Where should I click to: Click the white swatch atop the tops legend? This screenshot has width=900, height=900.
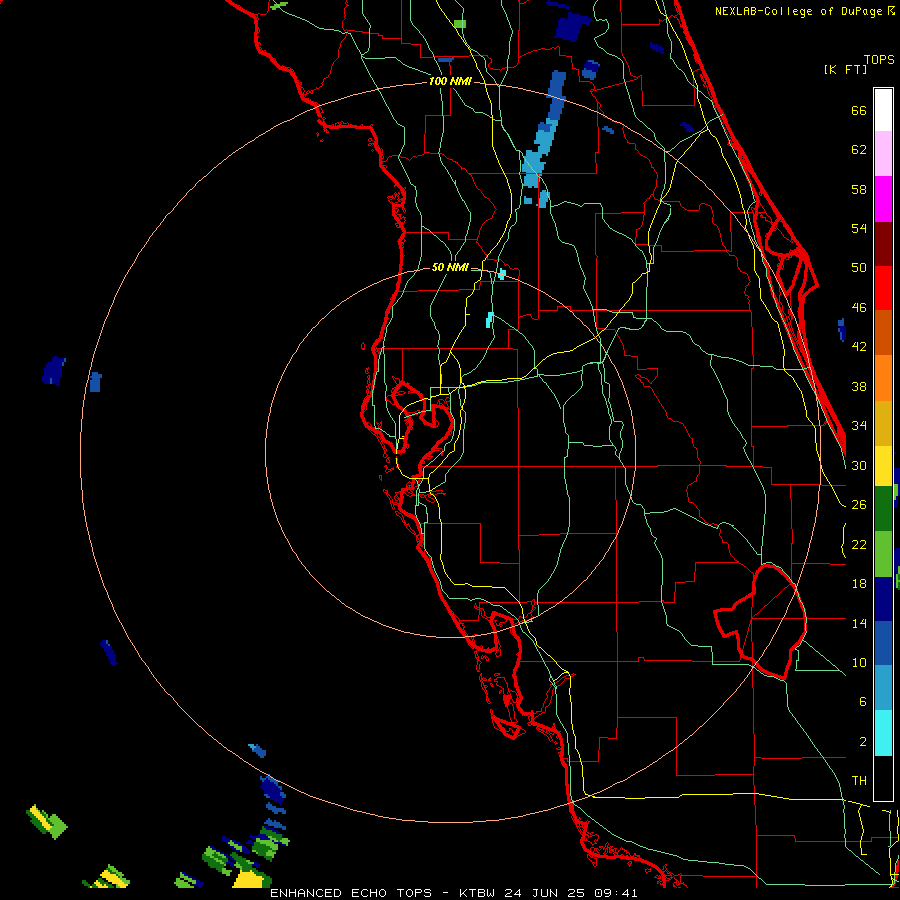(883, 110)
